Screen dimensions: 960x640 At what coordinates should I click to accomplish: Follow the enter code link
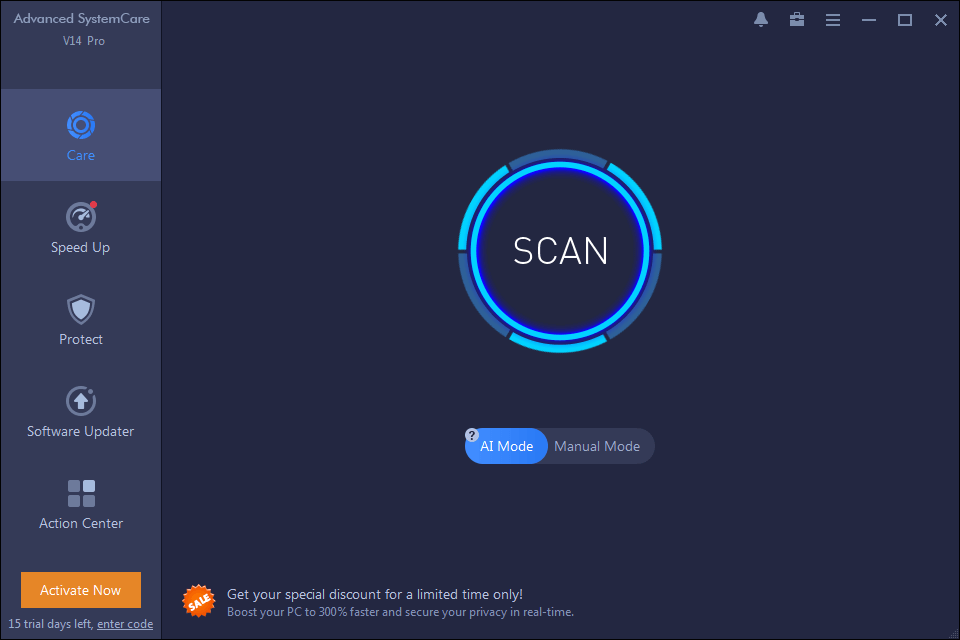click(125, 624)
